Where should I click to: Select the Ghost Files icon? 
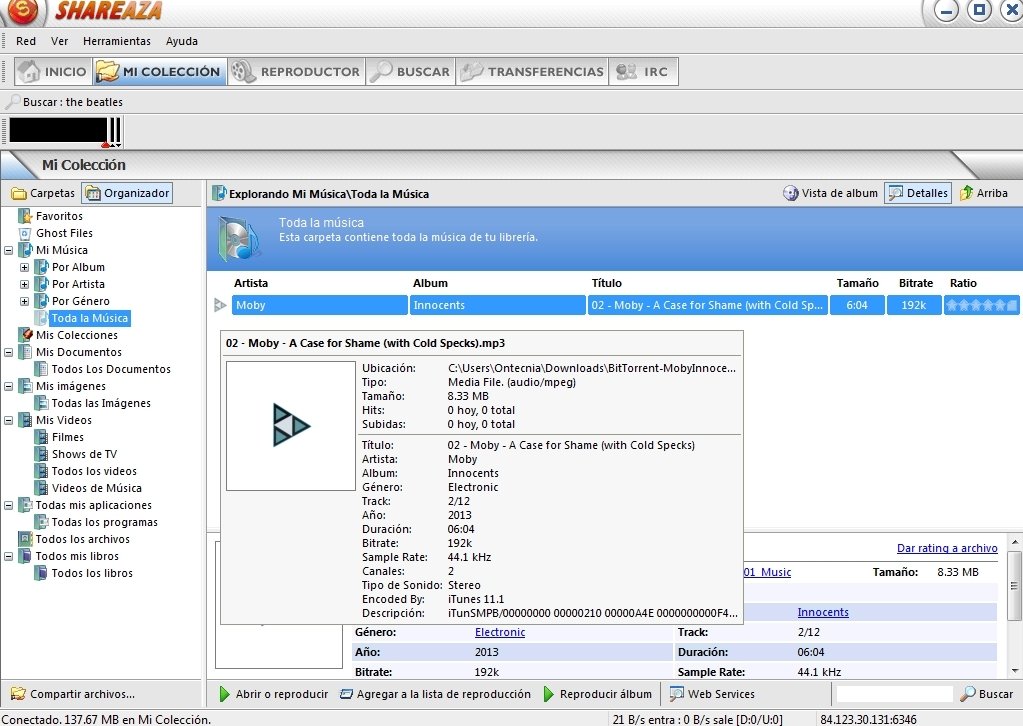pos(25,233)
